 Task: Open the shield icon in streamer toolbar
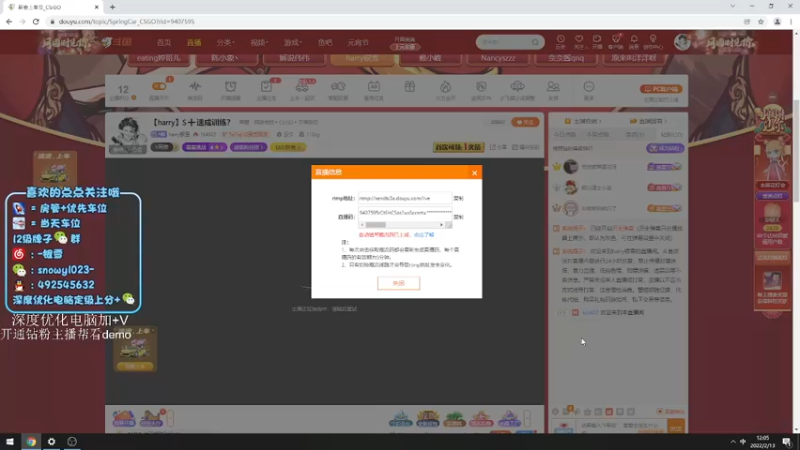[481, 87]
